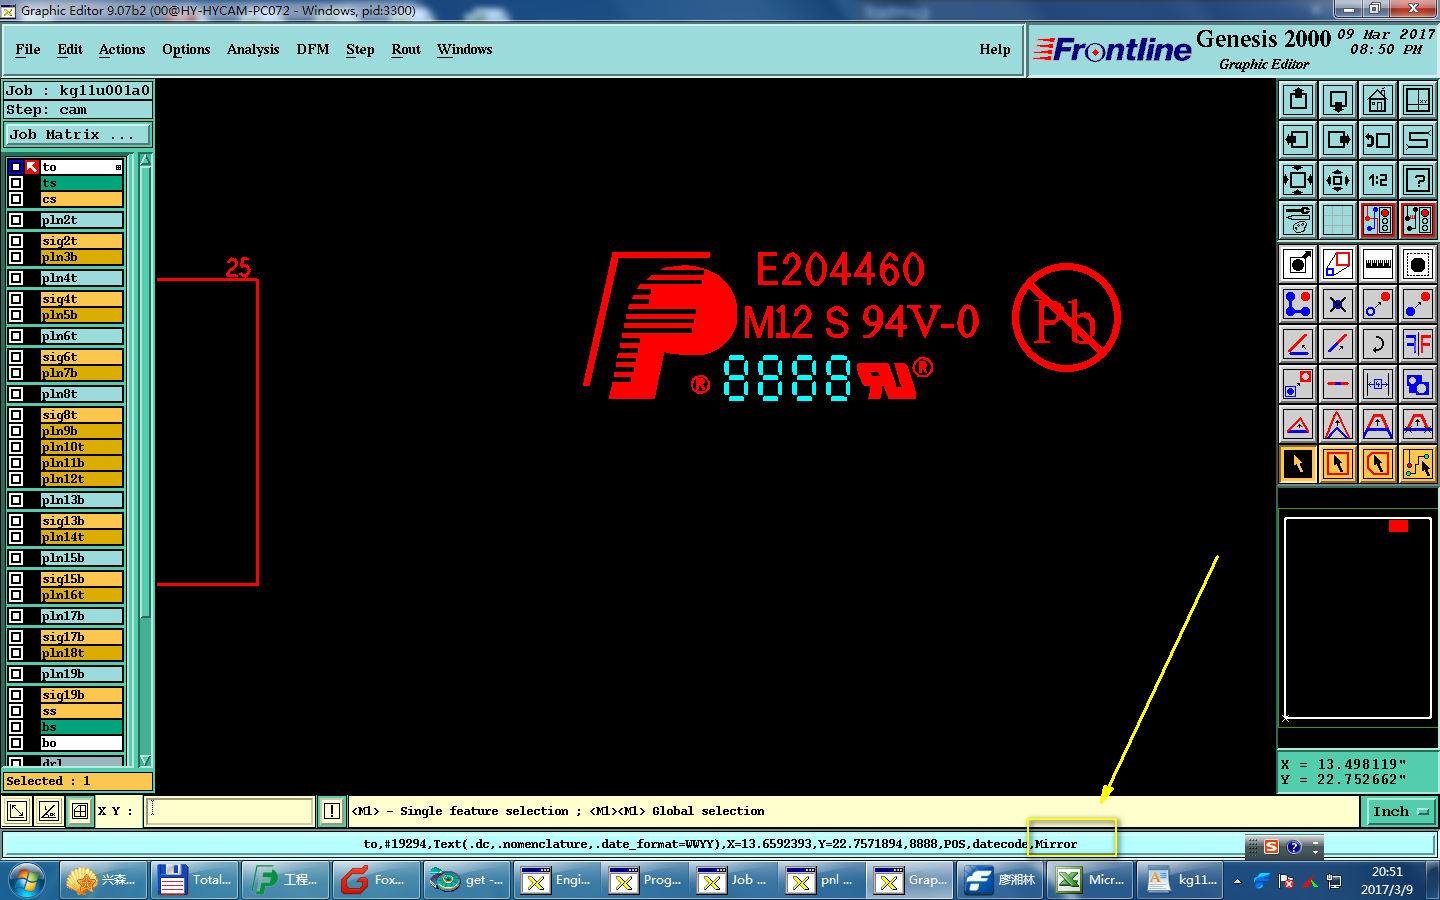The width and height of the screenshot is (1440, 900).
Task: Click the X Y coordinate input field
Action: point(230,811)
